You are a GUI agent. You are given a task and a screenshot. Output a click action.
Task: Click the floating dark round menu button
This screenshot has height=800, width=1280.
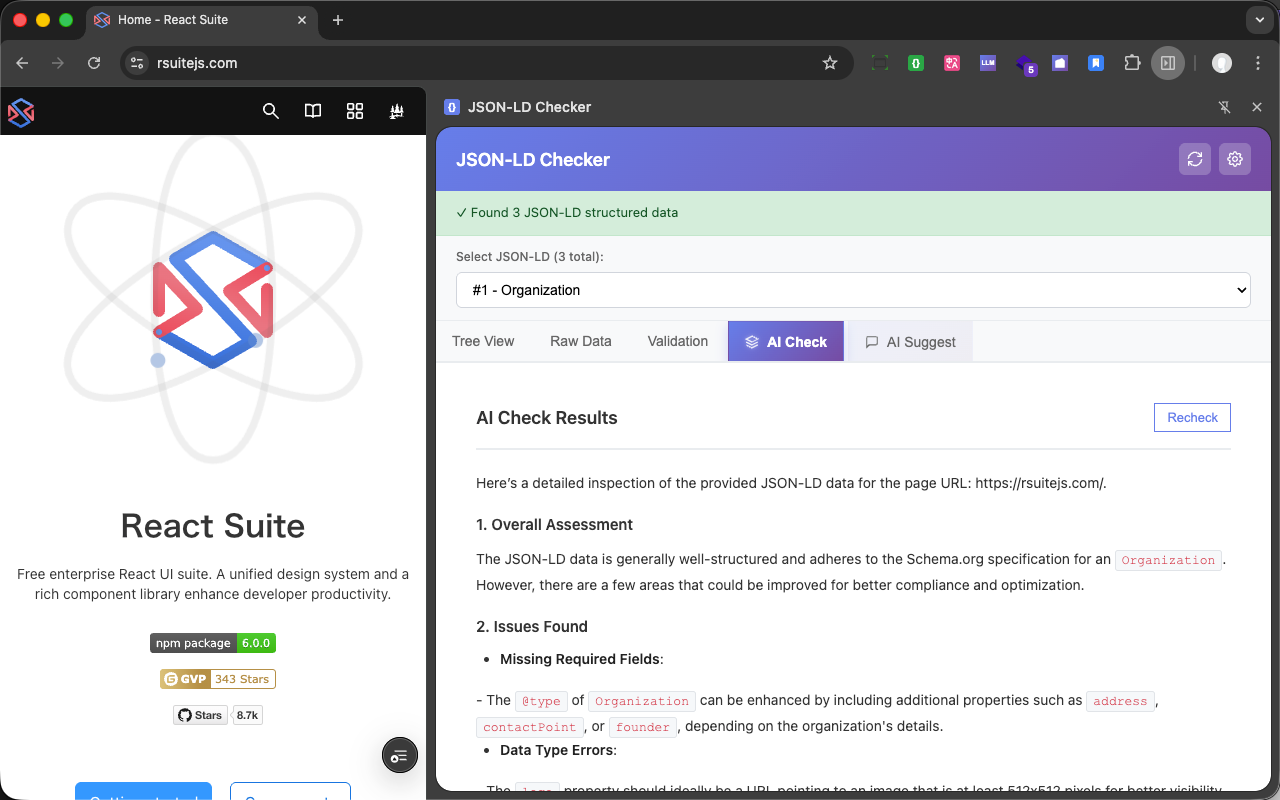[x=400, y=756]
